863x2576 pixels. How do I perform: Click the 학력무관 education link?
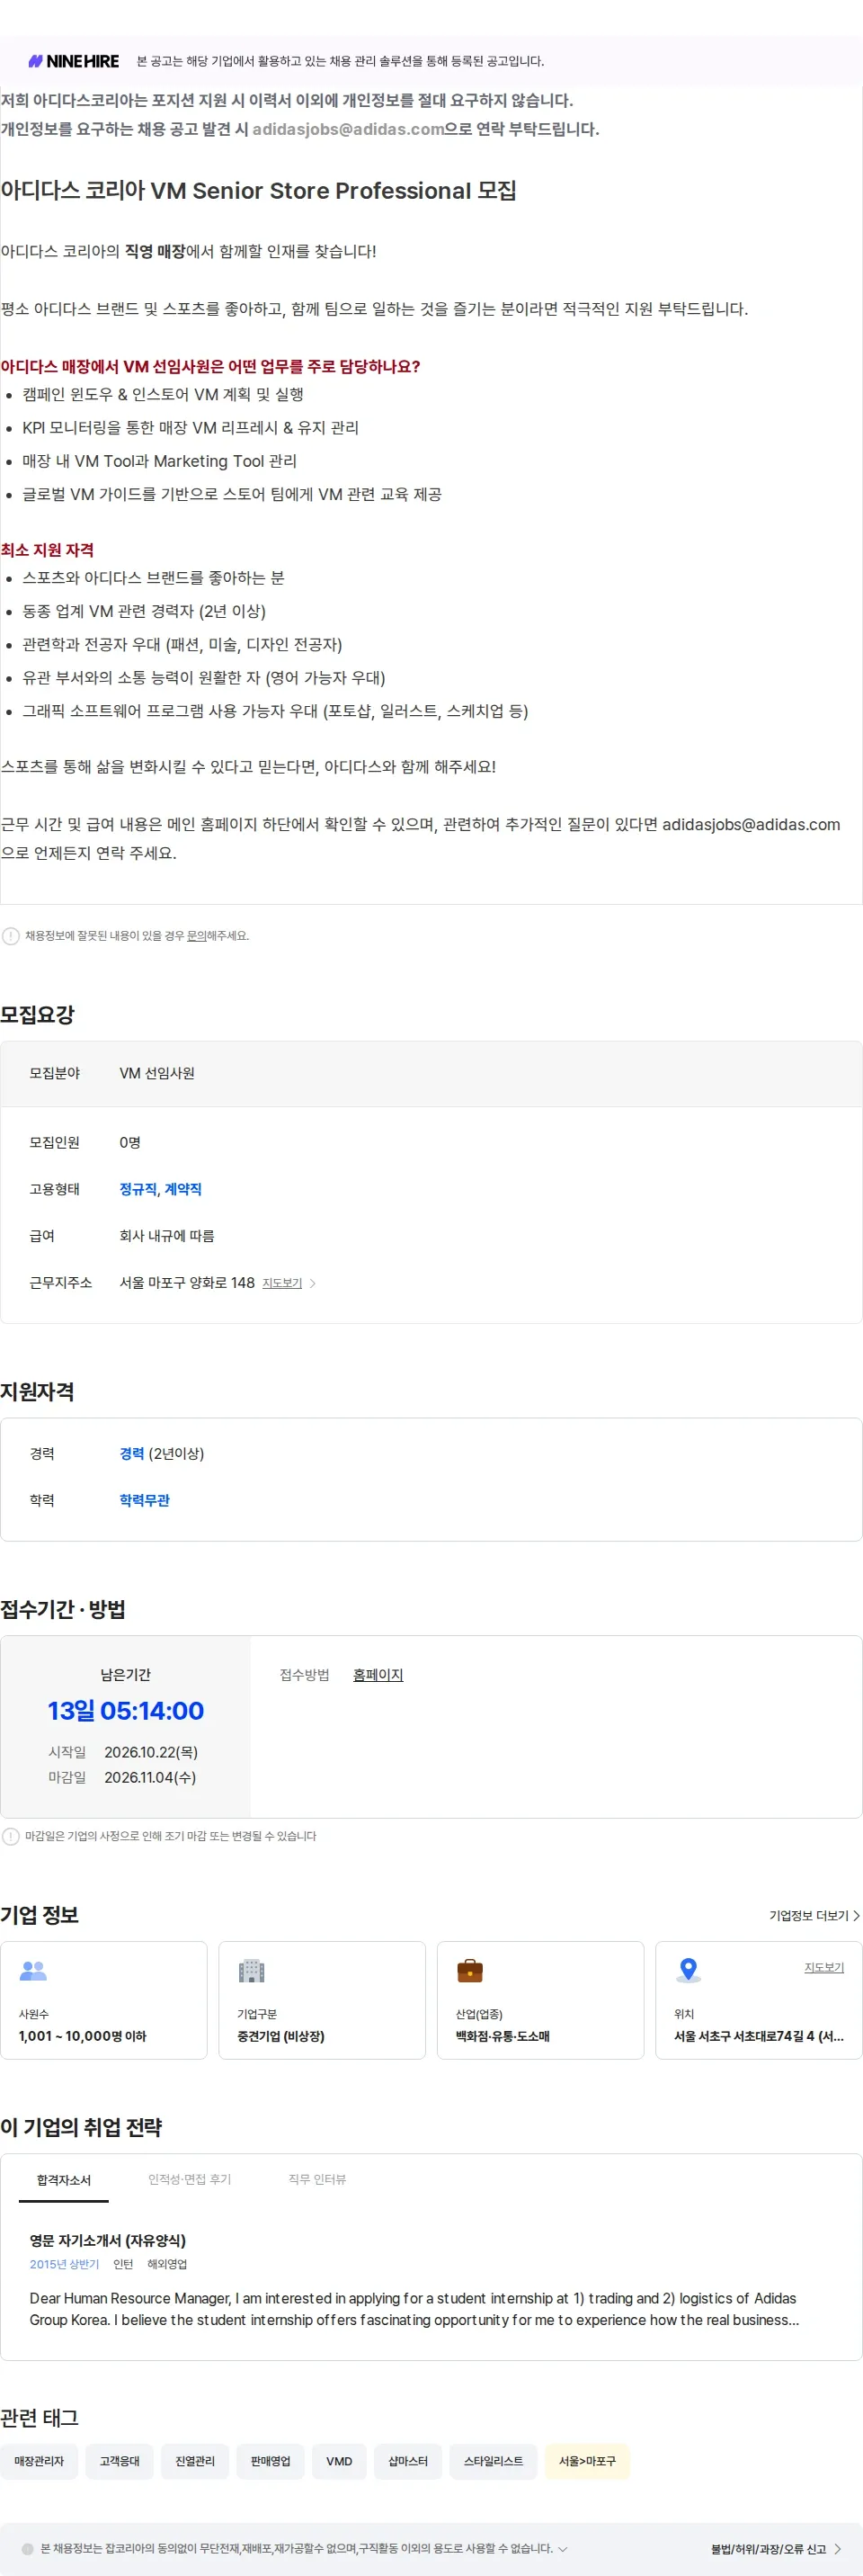click(145, 1500)
